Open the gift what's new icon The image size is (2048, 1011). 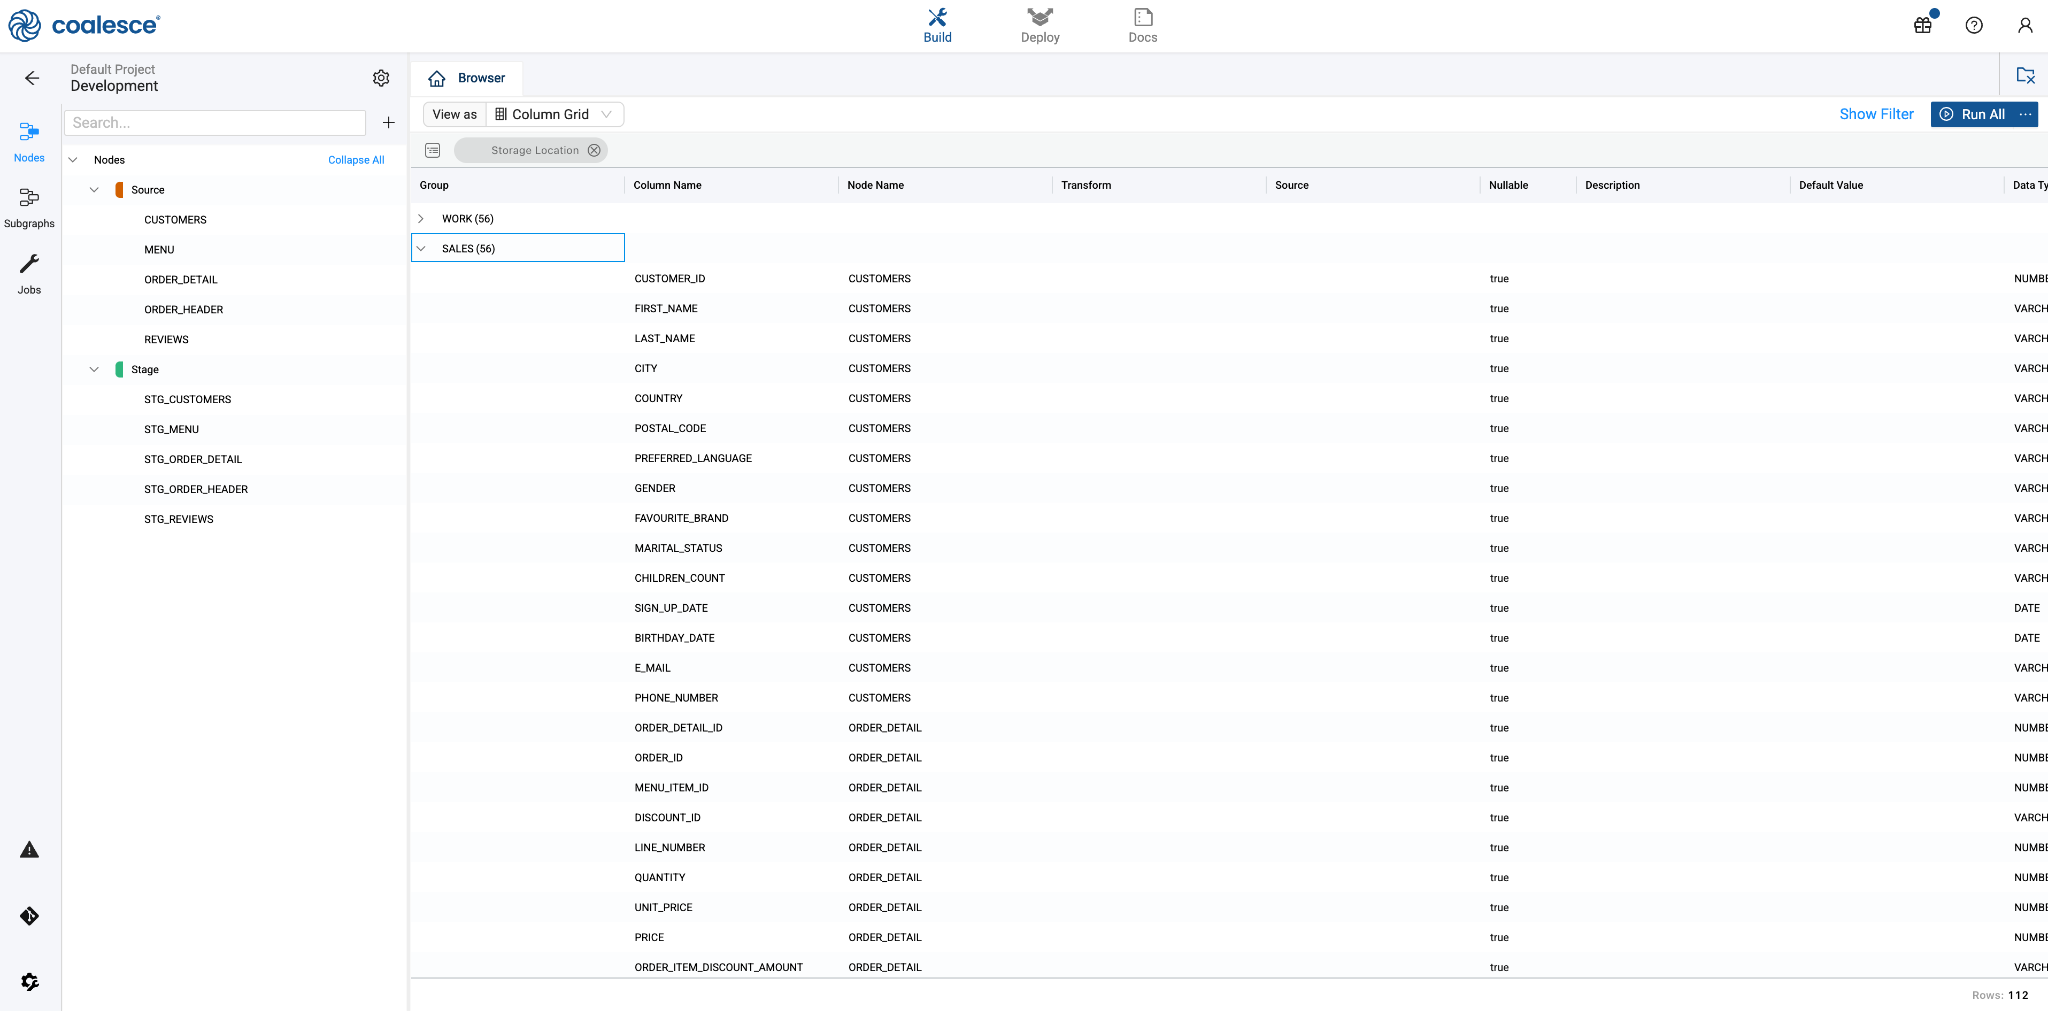[x=1923, y=26]
